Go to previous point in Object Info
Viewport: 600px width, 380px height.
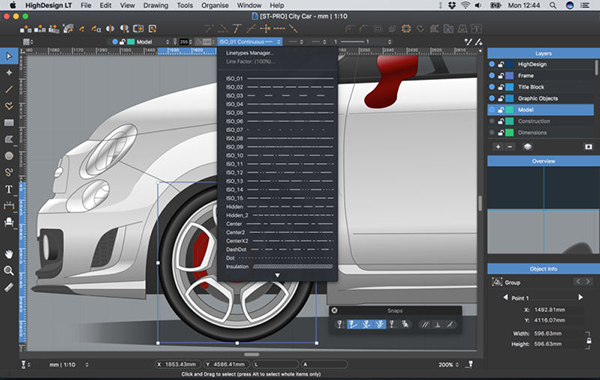coord(505,297)
